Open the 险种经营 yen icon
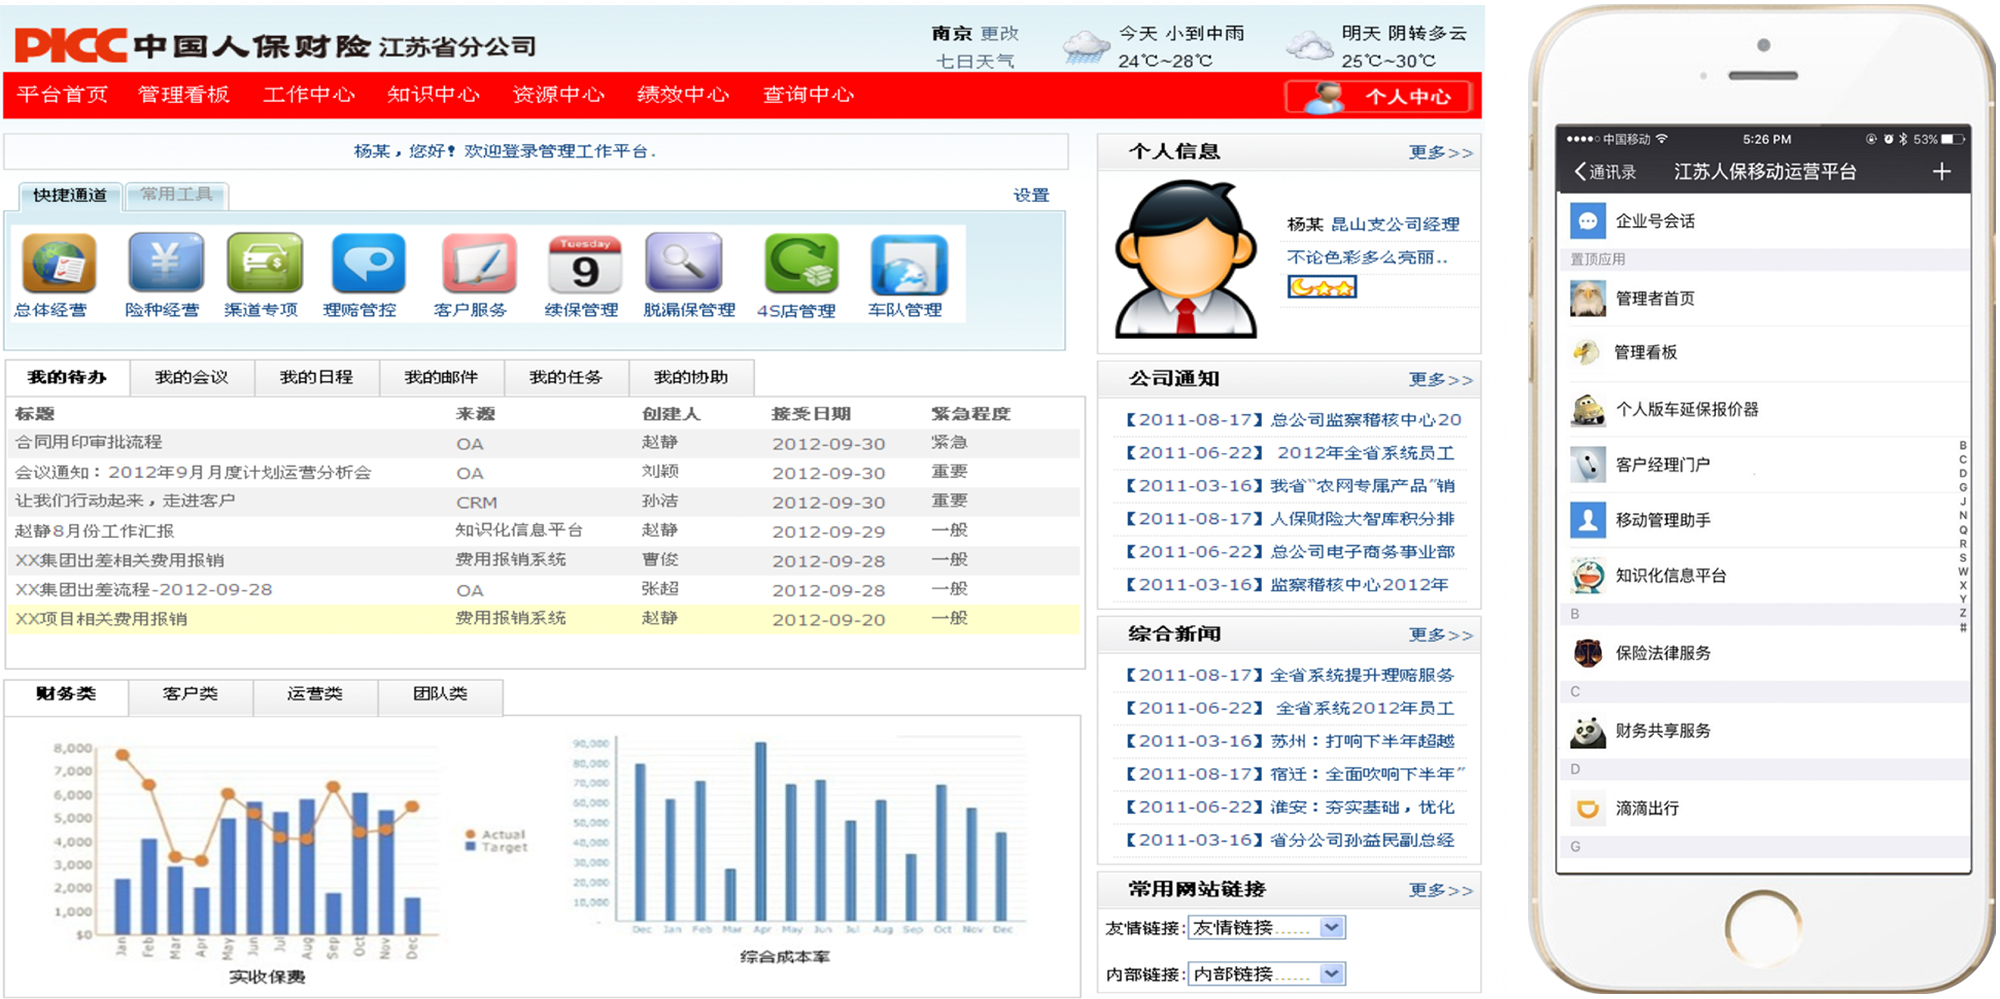The image size is (2000, 999). 166,263
